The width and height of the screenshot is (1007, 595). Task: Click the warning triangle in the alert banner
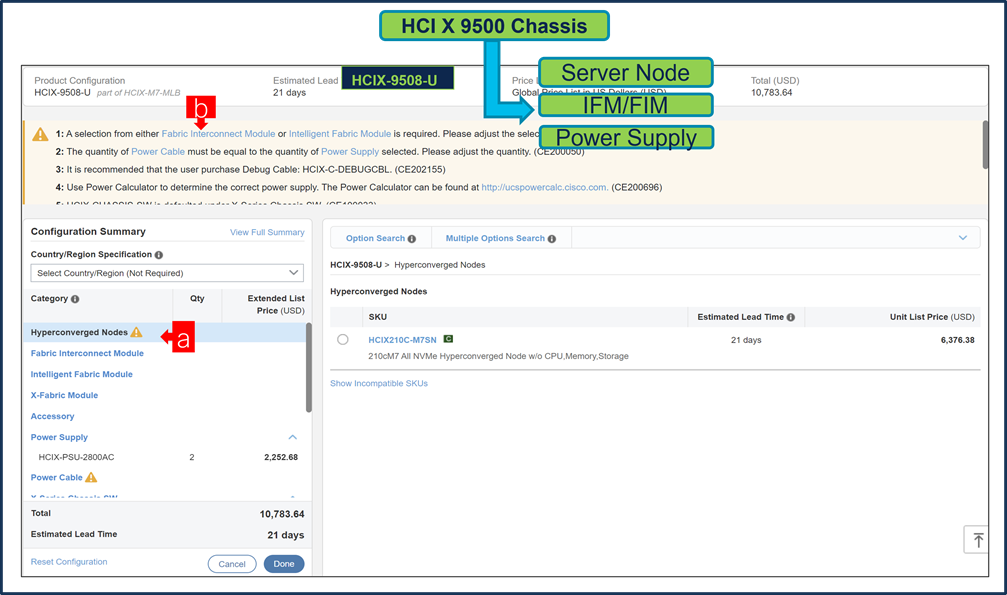click(x=40, y=134)
